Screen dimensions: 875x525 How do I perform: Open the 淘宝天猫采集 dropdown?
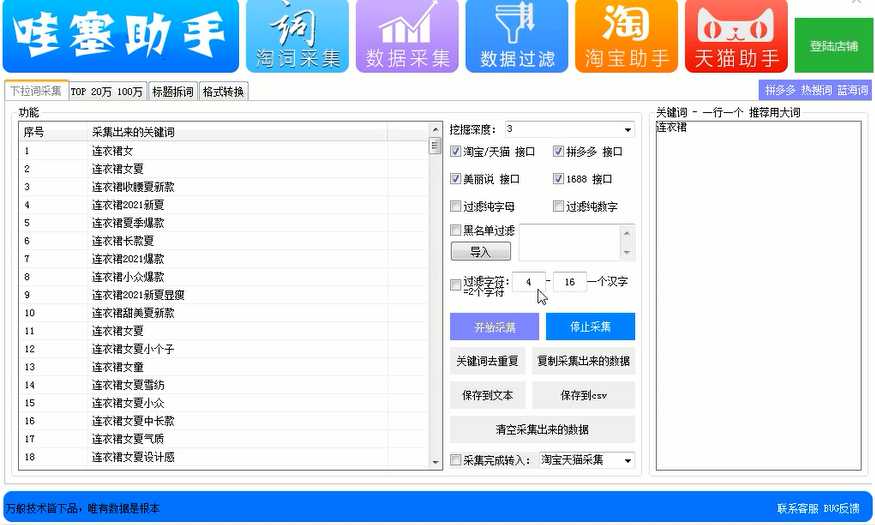[x=587, y=460]
